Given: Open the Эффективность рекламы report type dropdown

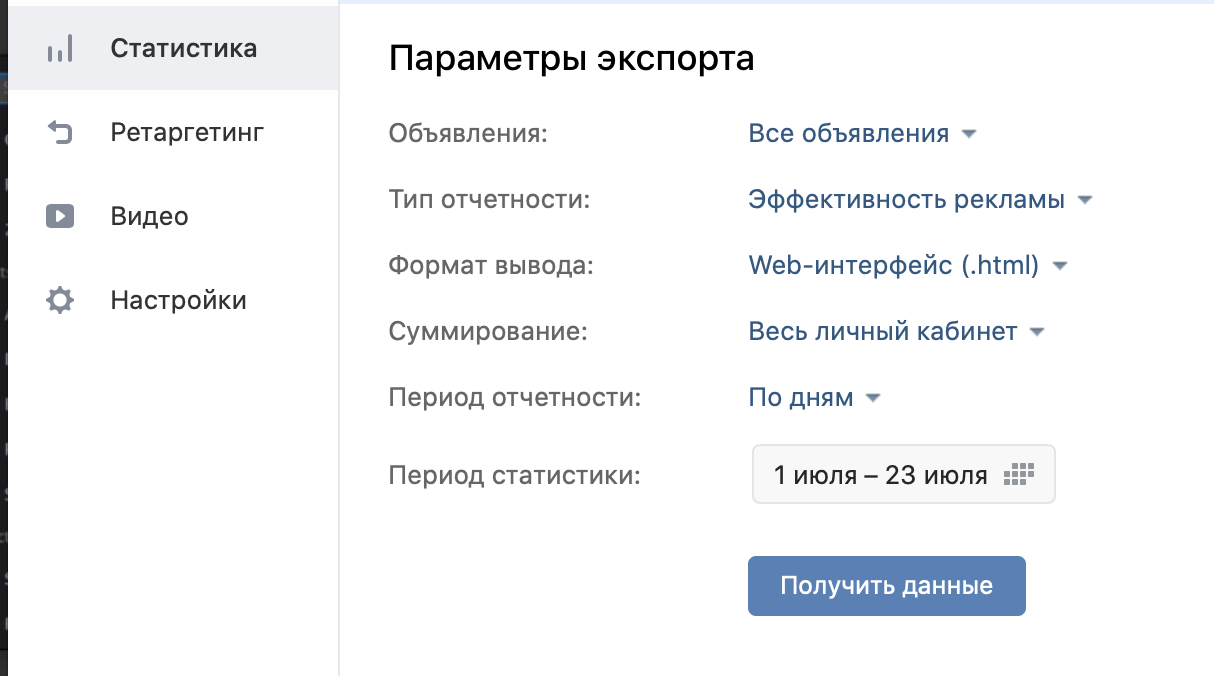Looking at the screenshot, I should tap(920, 200).
